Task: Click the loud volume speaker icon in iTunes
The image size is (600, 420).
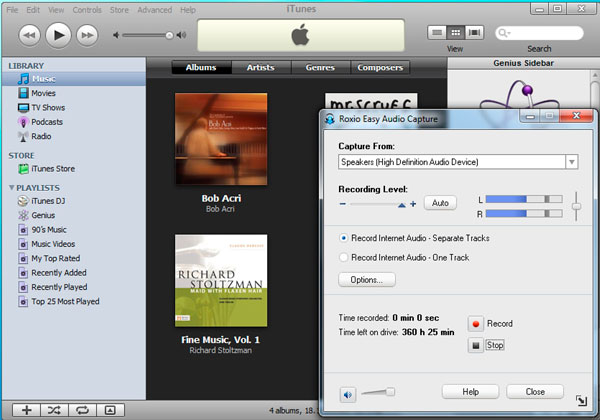Action: (x=181, y=36)
